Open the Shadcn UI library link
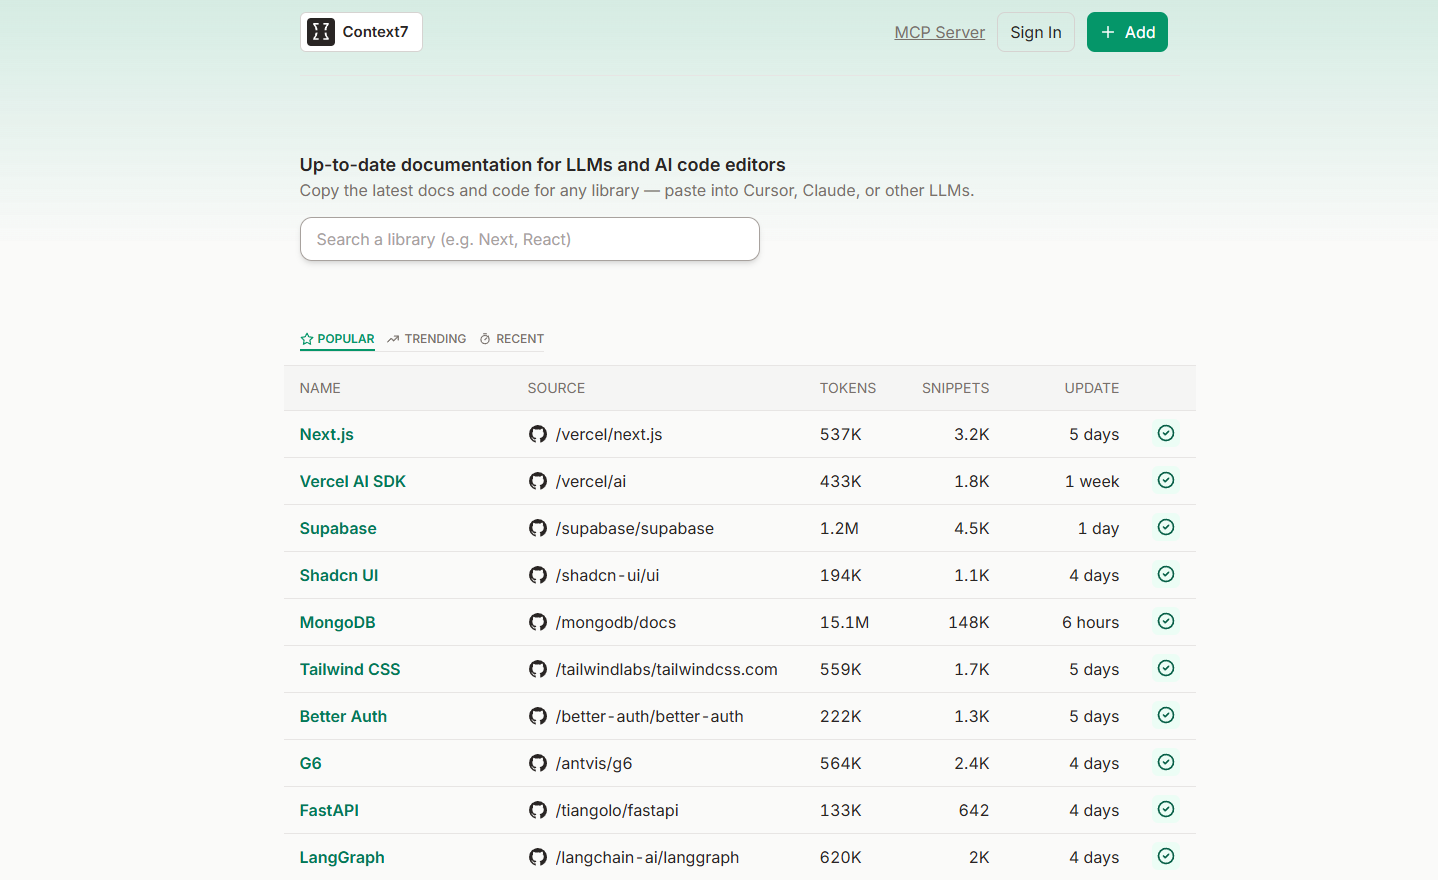Image resolution: width=1438 pixels, height=880 pixels. click(339, 575)
